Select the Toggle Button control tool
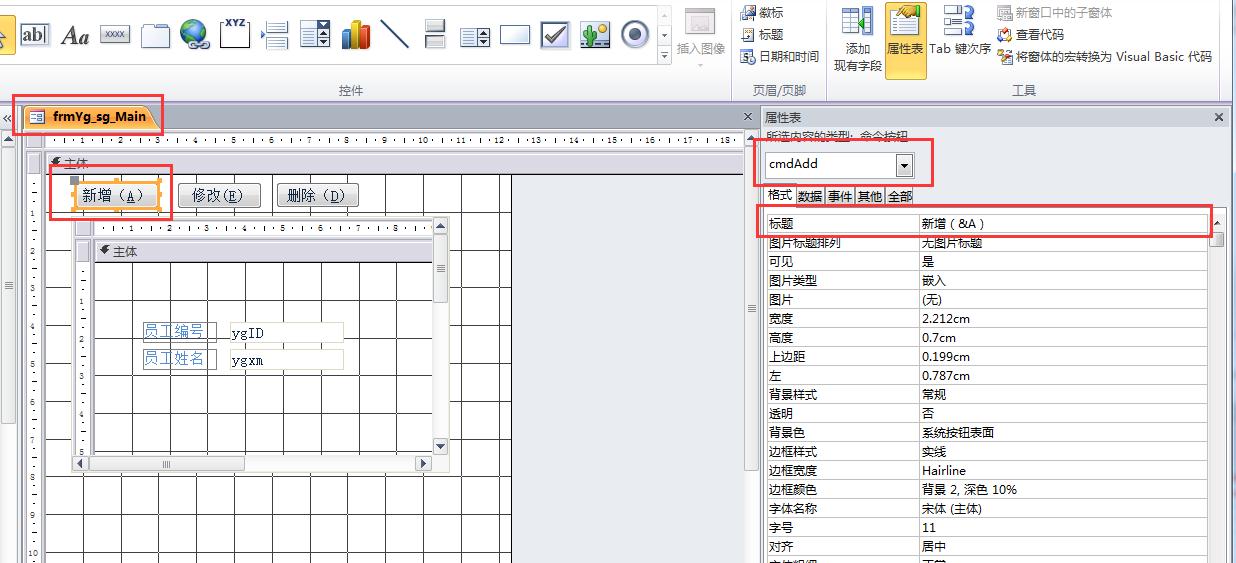Image resolution: width=1236 pixels, height=563 pixels. click(435, 35)
